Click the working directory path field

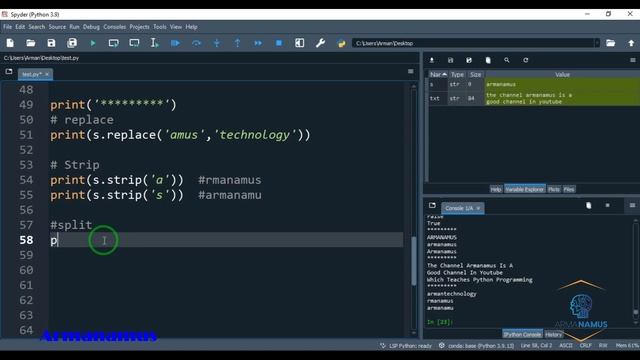[x=473, y=43]
